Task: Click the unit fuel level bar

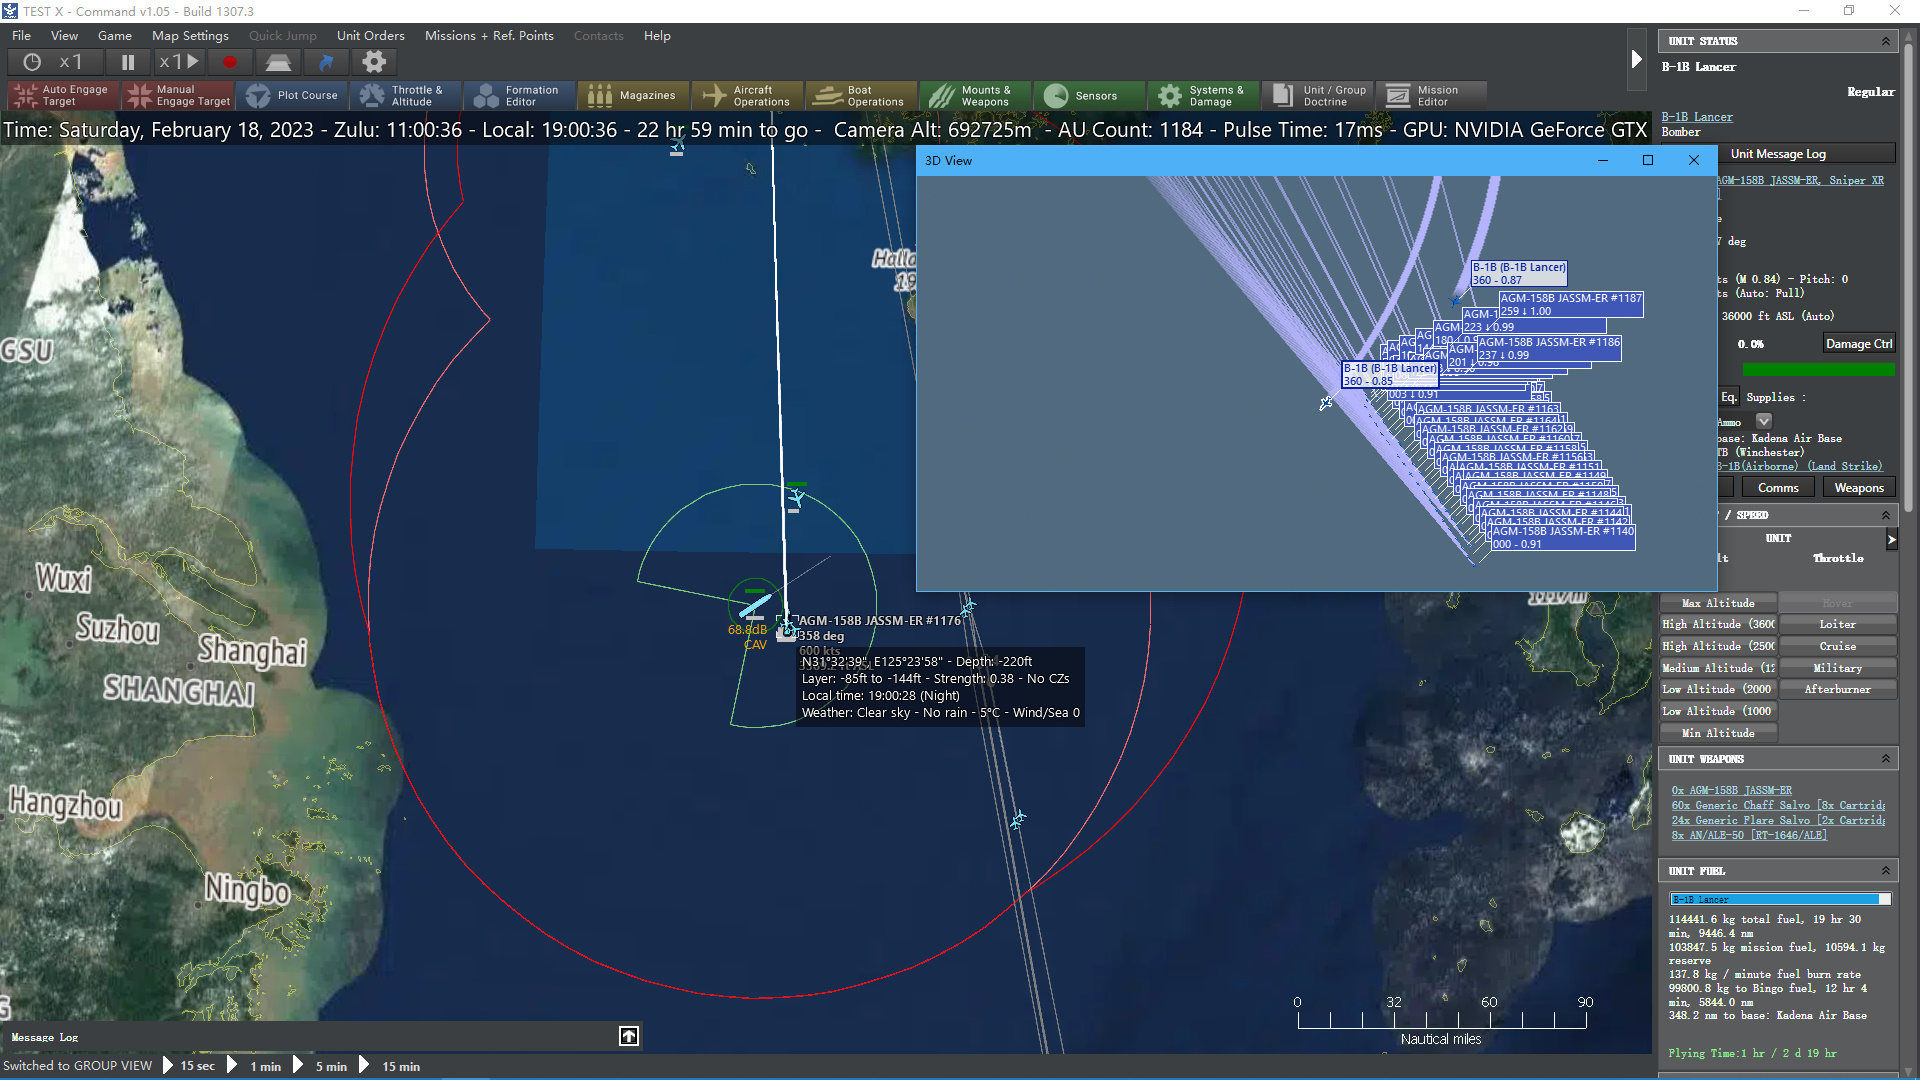Action: point(1780,899)
